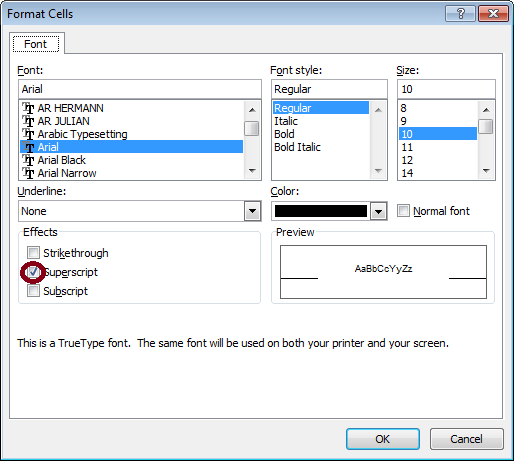Switch to the Font tab
The image size is (514, 461).
point(36,44)
